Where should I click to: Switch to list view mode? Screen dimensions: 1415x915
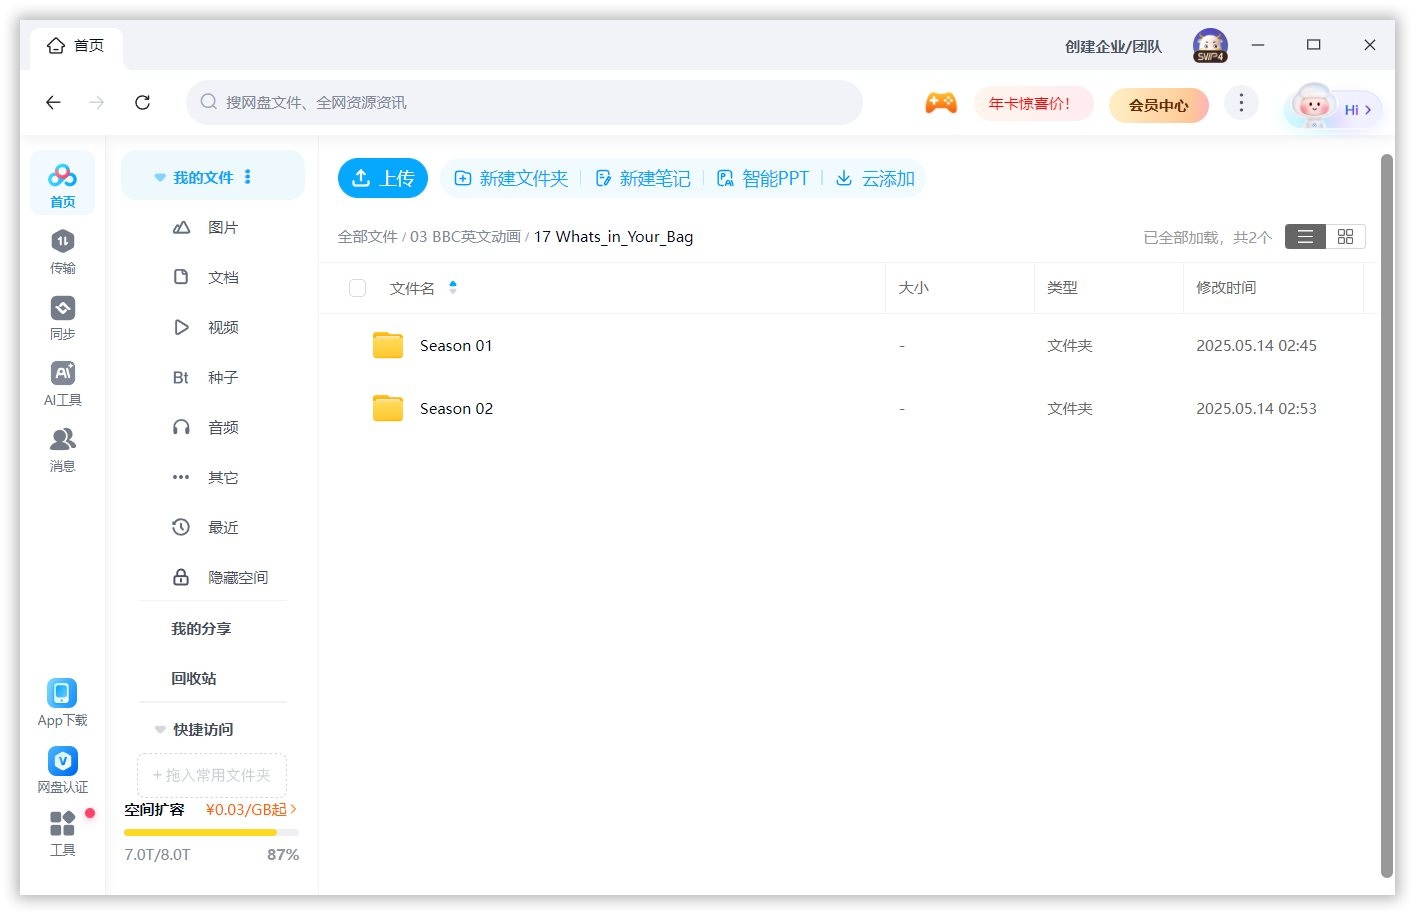(x=1305, y=237)
